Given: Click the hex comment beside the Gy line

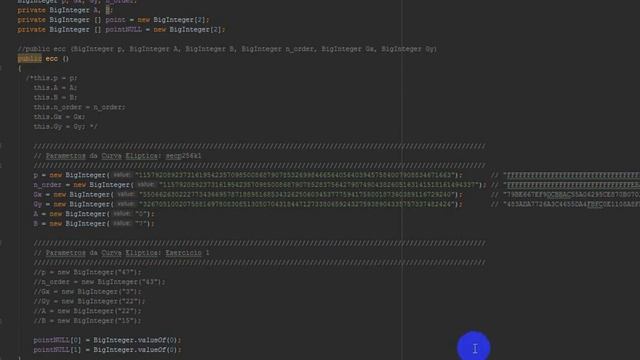Looking at the screenshot, I should [565, 204].
